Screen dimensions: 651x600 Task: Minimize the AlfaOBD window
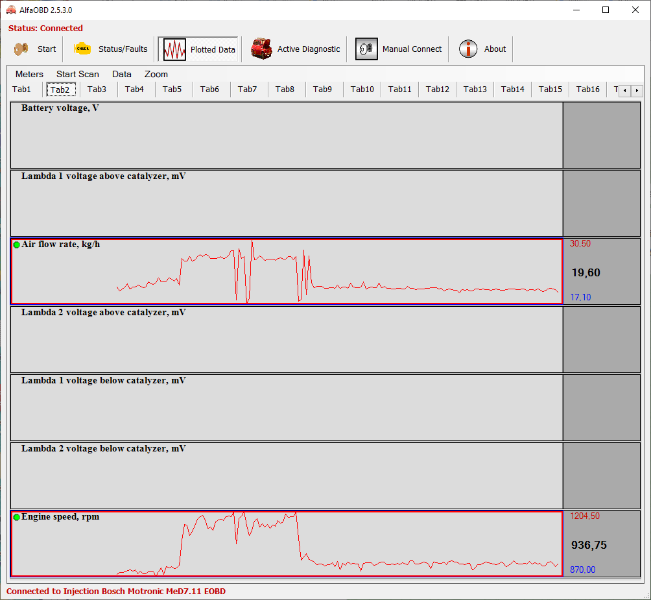[x=576, y=10]
